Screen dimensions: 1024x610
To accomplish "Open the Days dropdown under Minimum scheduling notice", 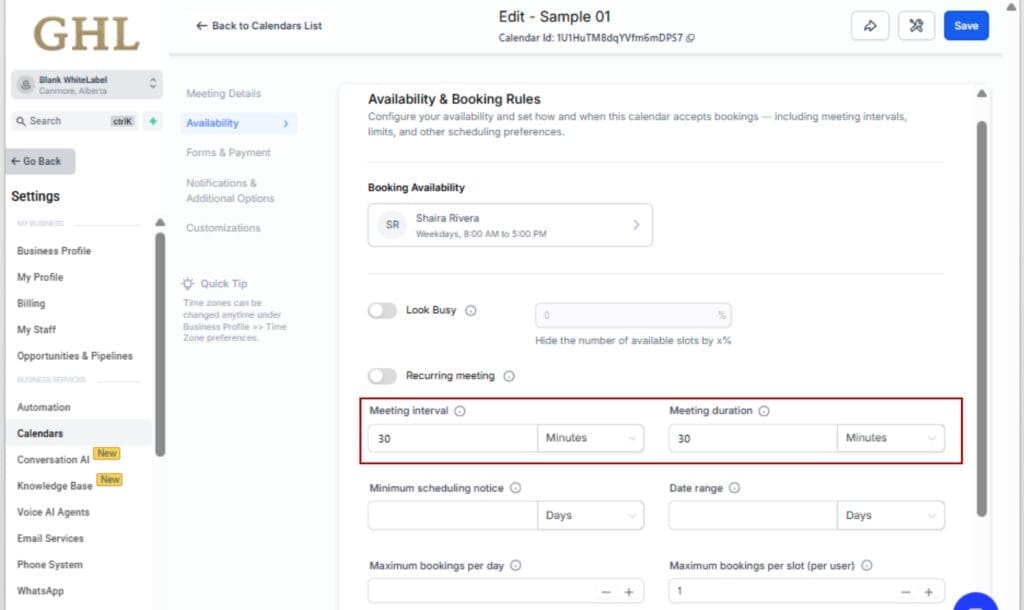I will click(590, 515).
